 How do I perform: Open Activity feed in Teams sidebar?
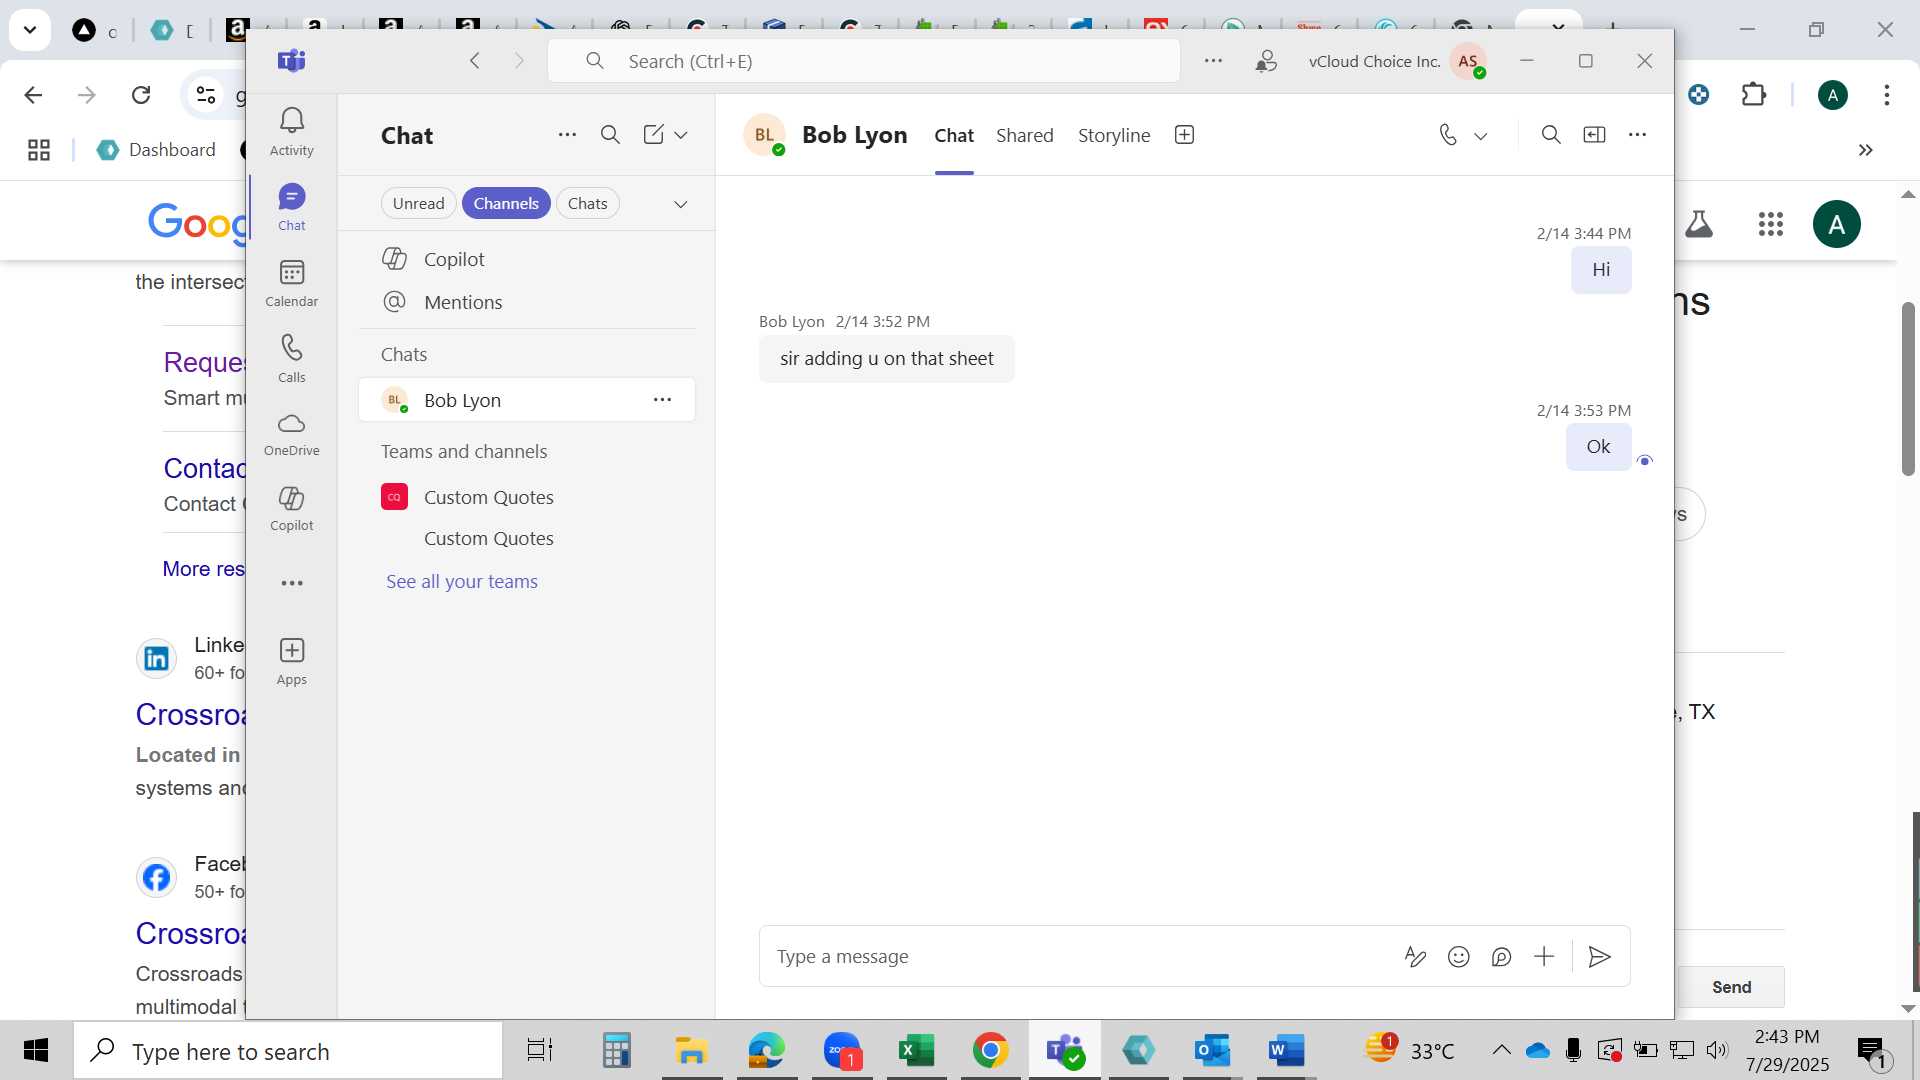tap(291, 132)
